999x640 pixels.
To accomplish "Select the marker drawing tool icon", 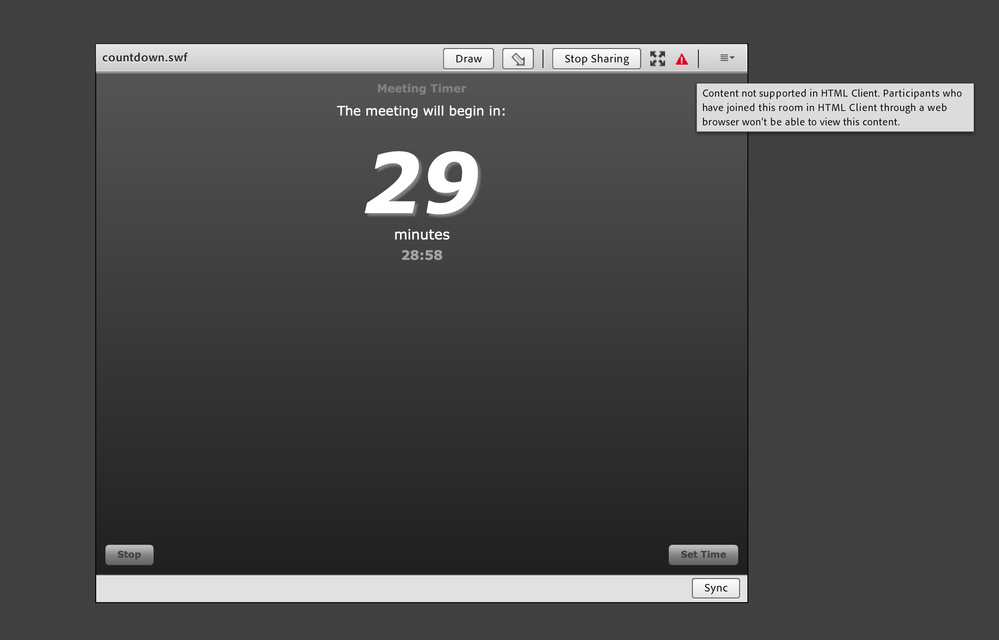I will pos(517,58).
